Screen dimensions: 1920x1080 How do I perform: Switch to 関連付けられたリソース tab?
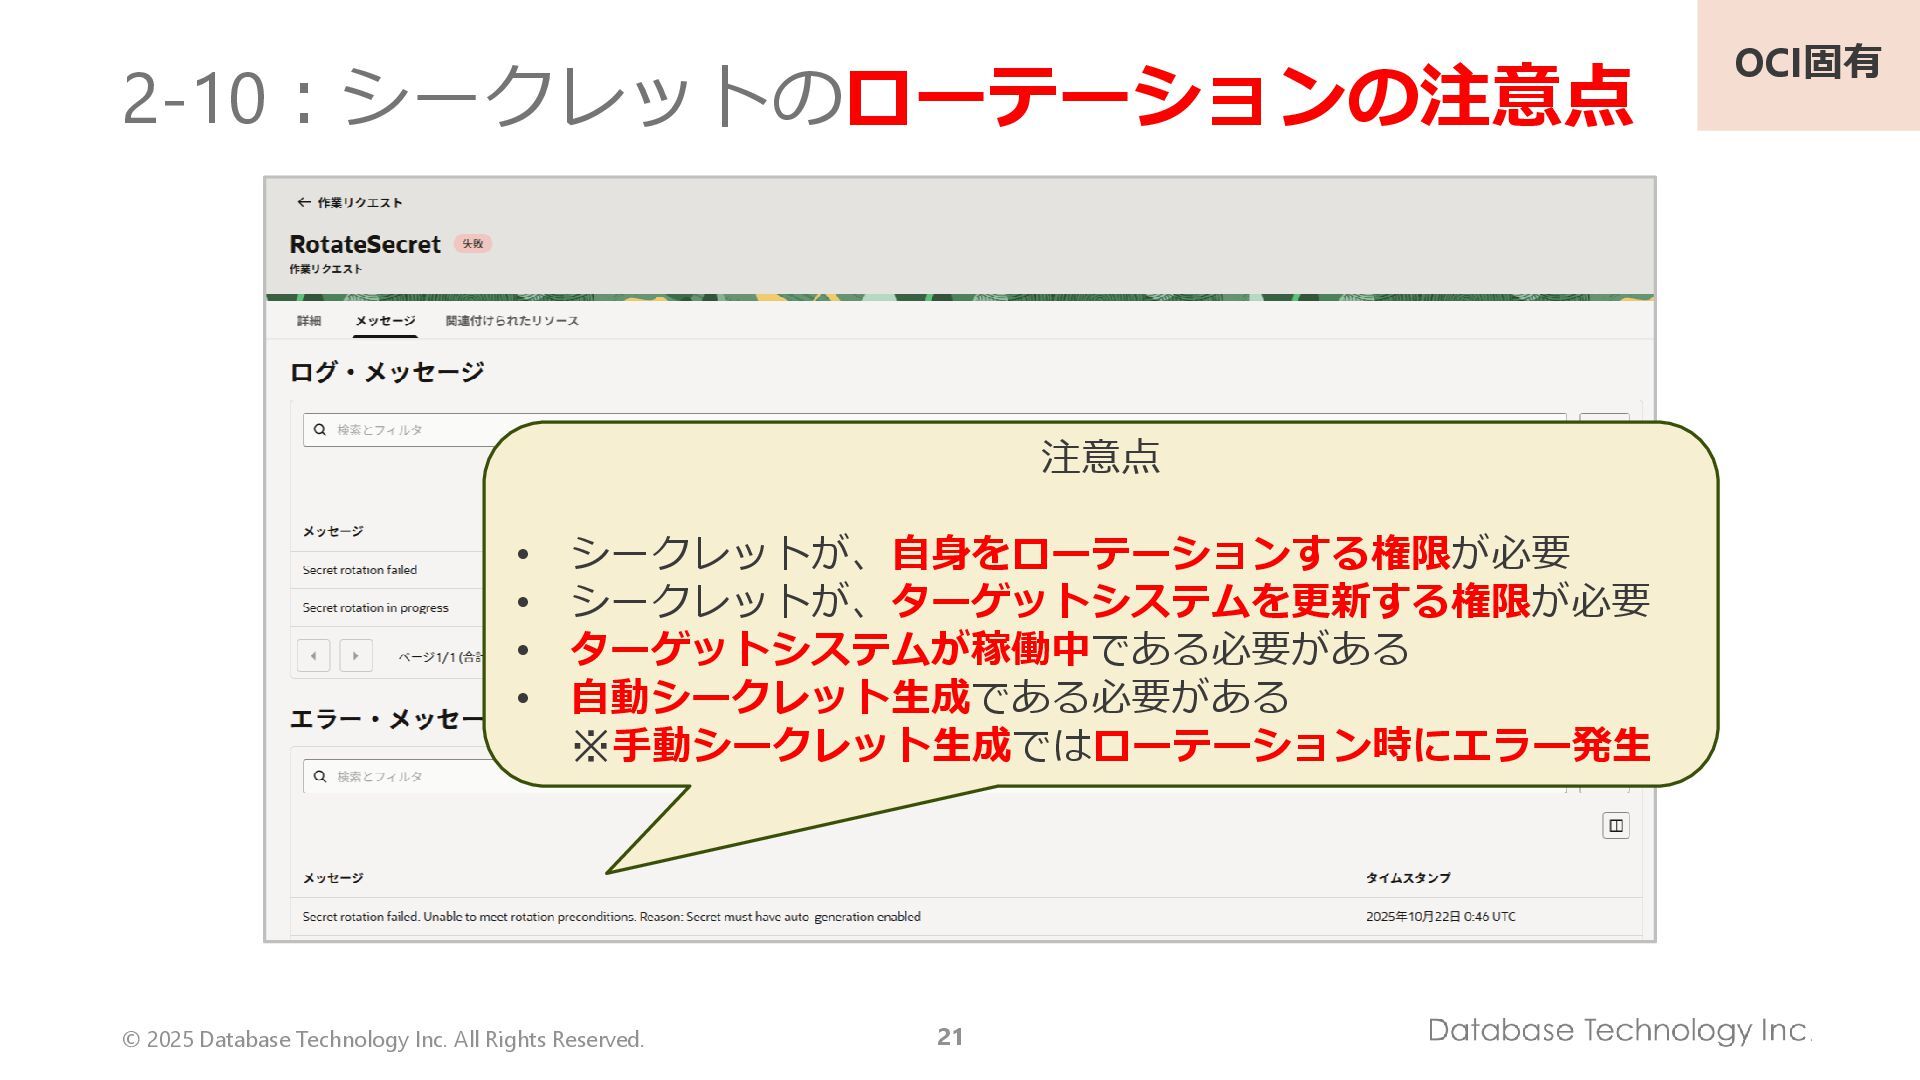[x=512, y=321]
